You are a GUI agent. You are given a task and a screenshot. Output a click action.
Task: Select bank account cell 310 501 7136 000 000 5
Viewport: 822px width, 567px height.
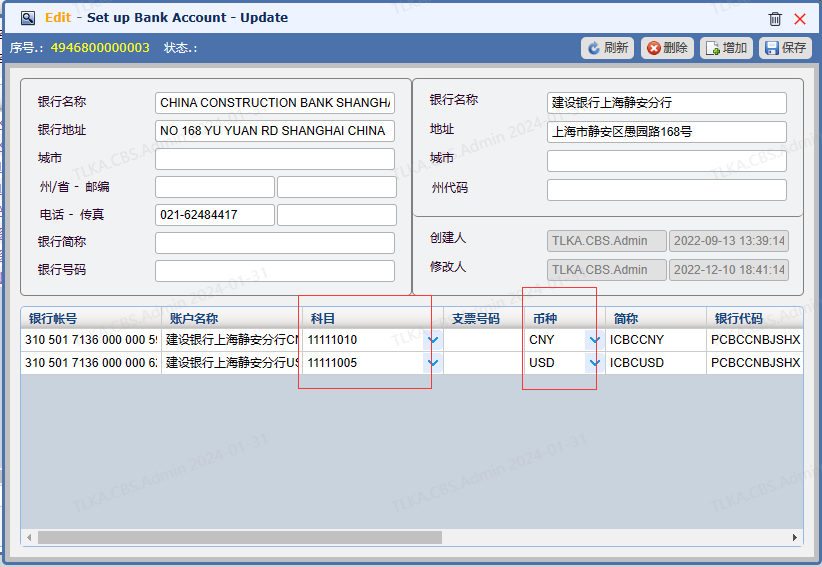(91, 340)
